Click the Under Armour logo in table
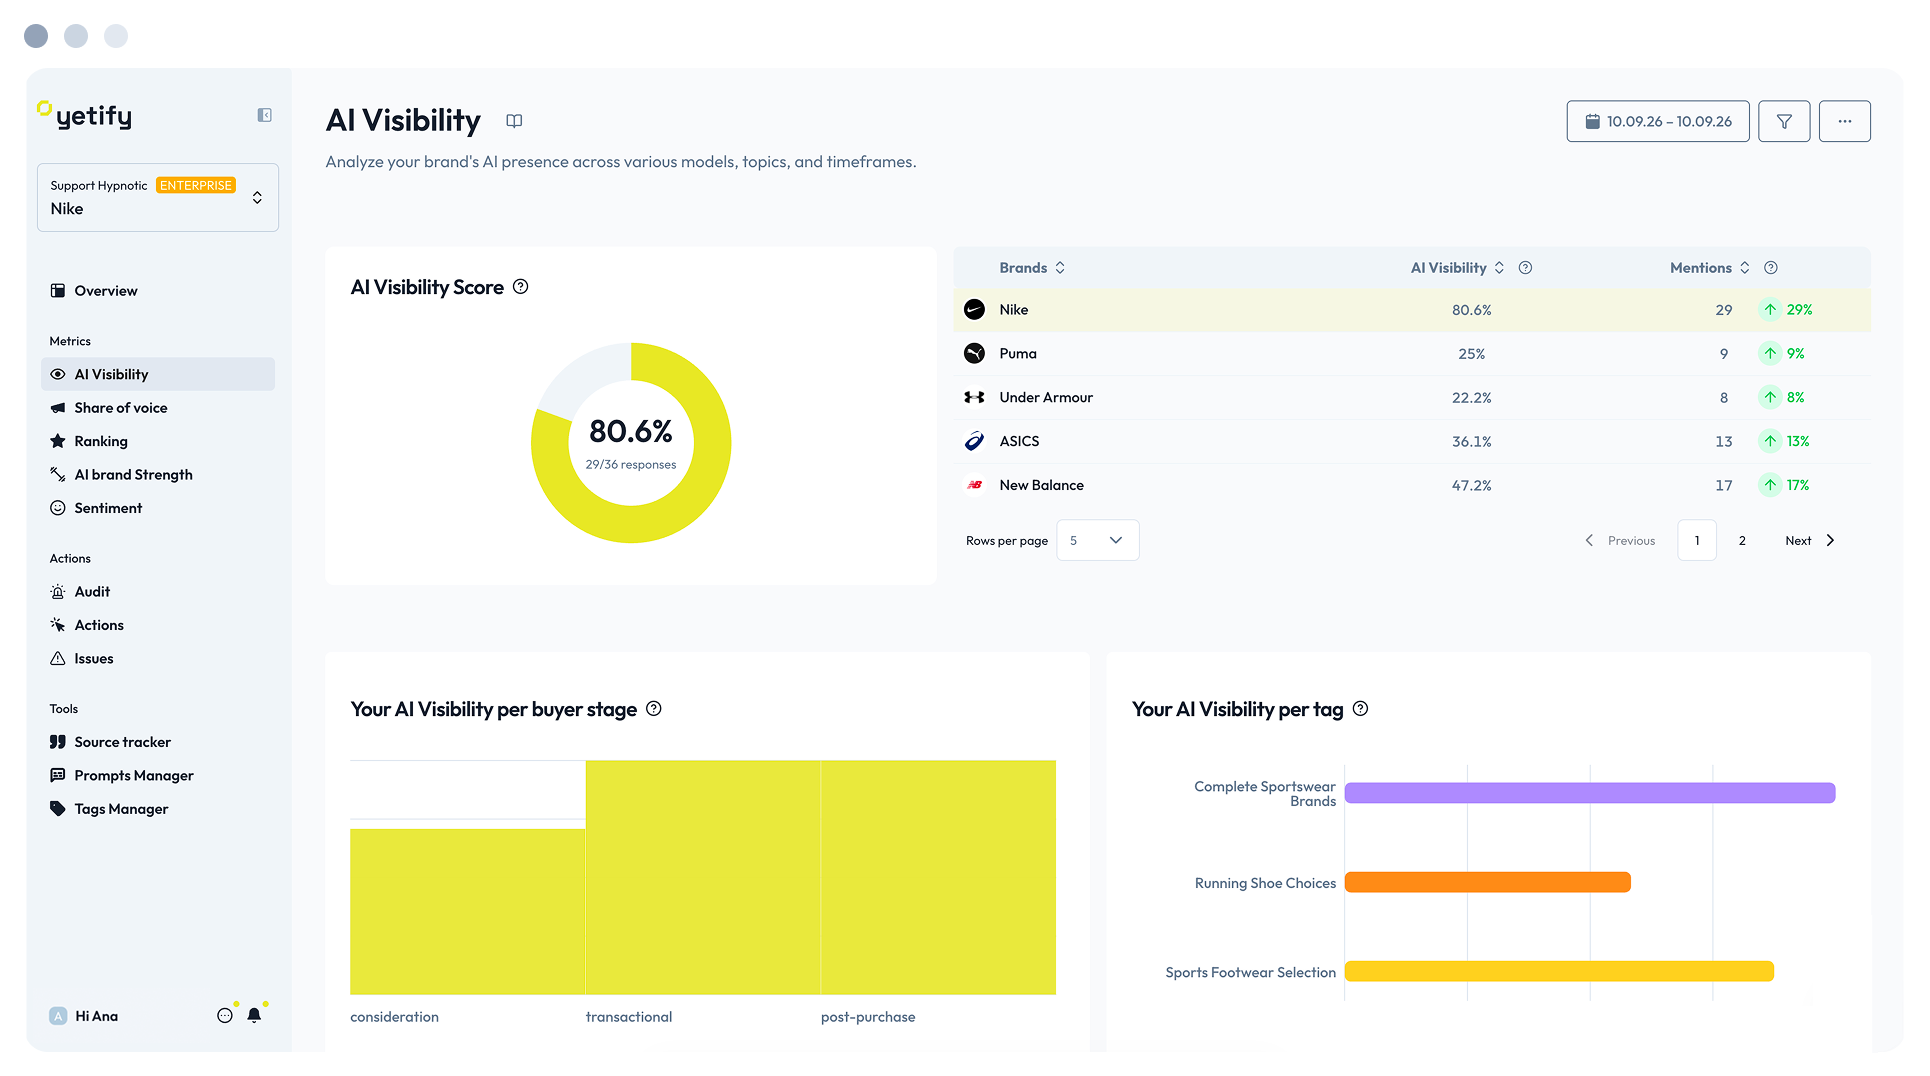 [x=974, y=398]
